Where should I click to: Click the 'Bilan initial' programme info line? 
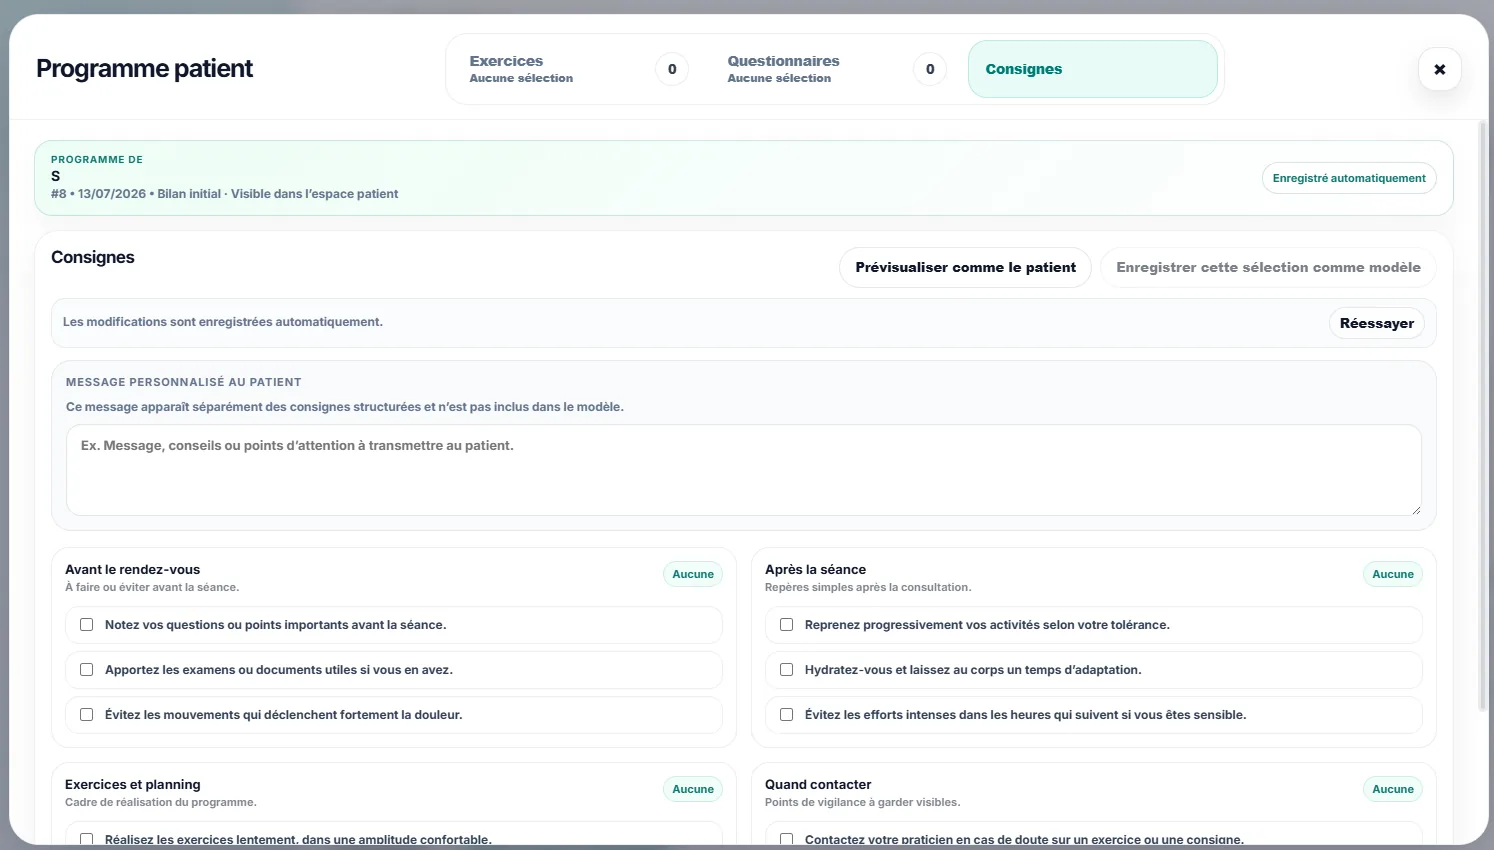coord(225,194)
